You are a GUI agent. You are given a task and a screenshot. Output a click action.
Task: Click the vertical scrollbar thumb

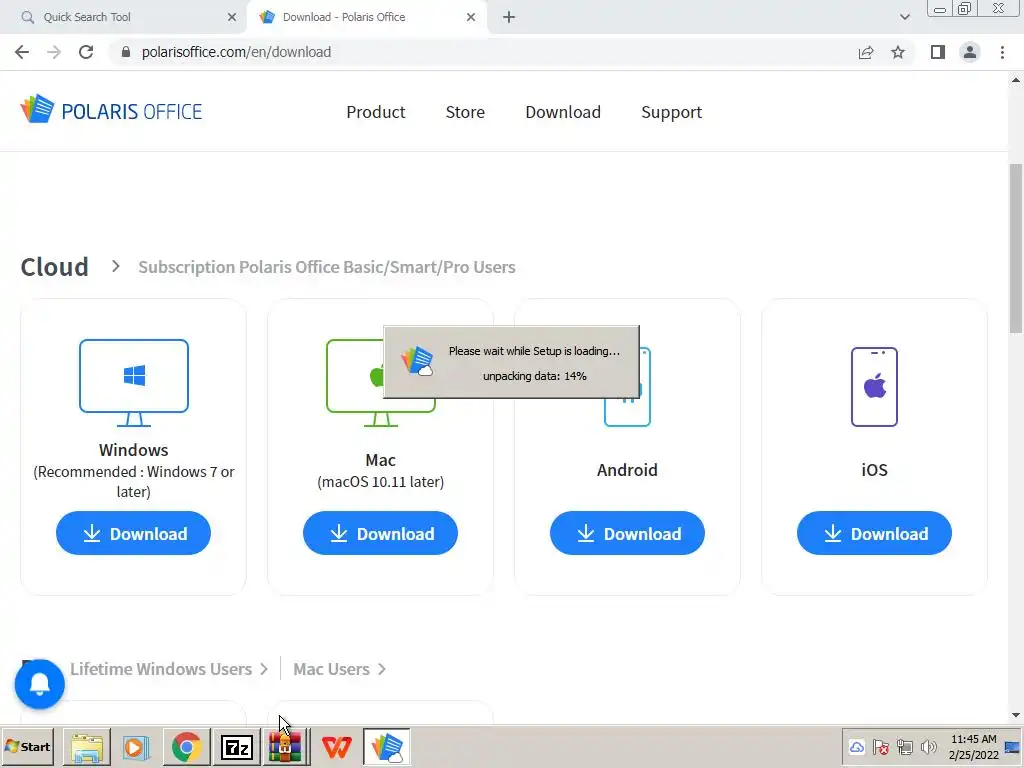[1016, 248]
